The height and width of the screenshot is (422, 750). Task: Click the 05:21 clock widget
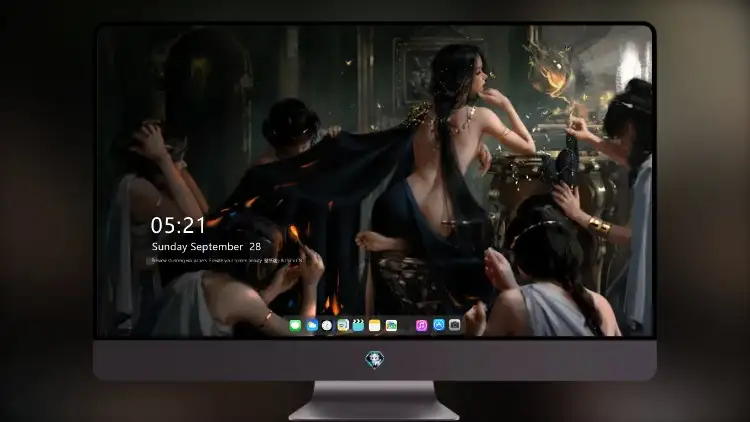coord(178,225)
